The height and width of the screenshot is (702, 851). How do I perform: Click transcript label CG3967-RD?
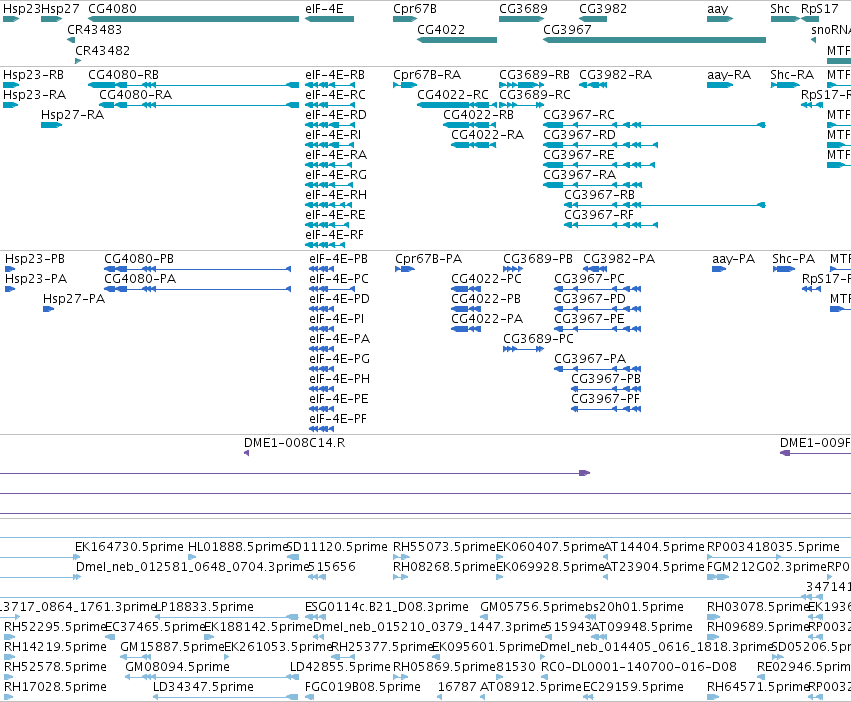tap(579, 135)
